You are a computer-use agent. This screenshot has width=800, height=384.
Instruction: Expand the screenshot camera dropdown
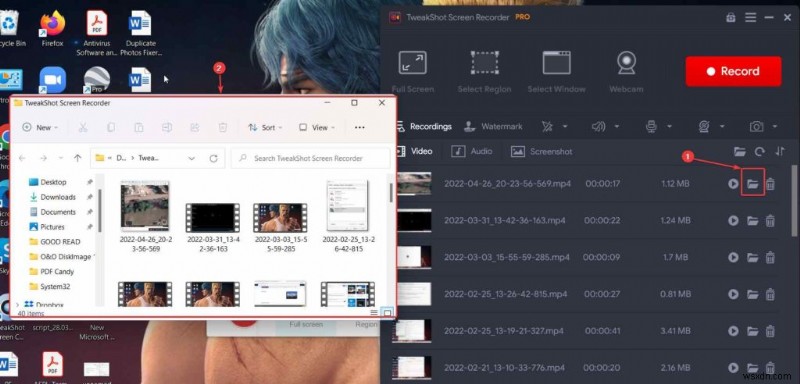pyautogui.click(x=775, y=126)
